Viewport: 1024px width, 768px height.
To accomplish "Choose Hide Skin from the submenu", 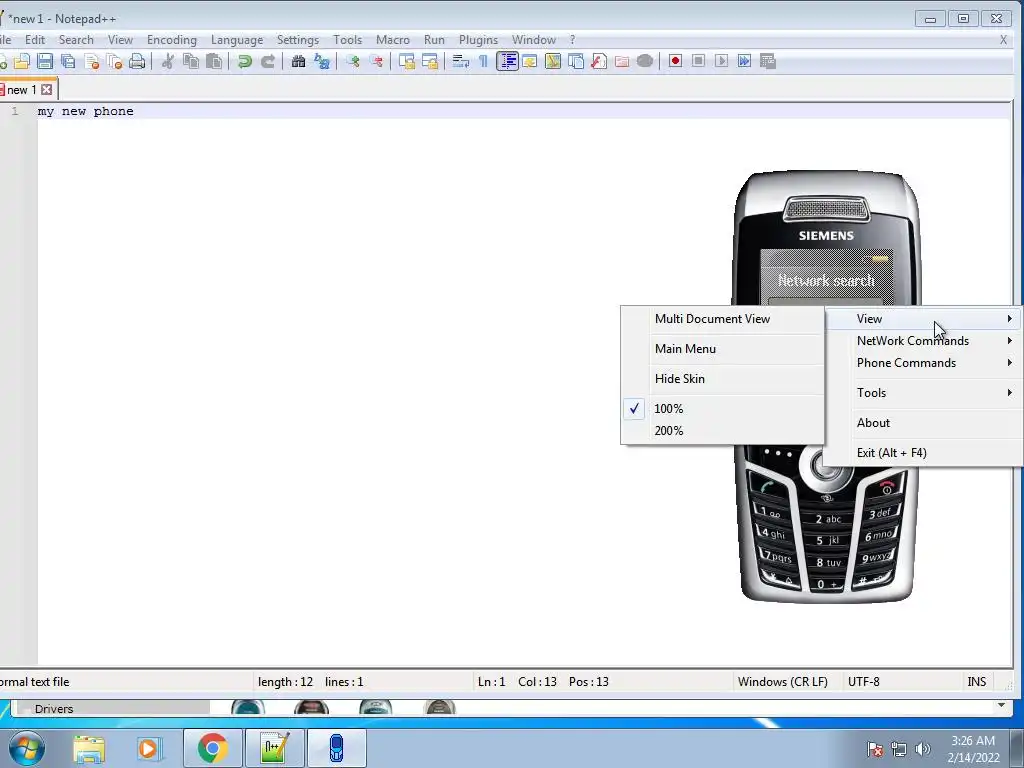I will [722, 379].
